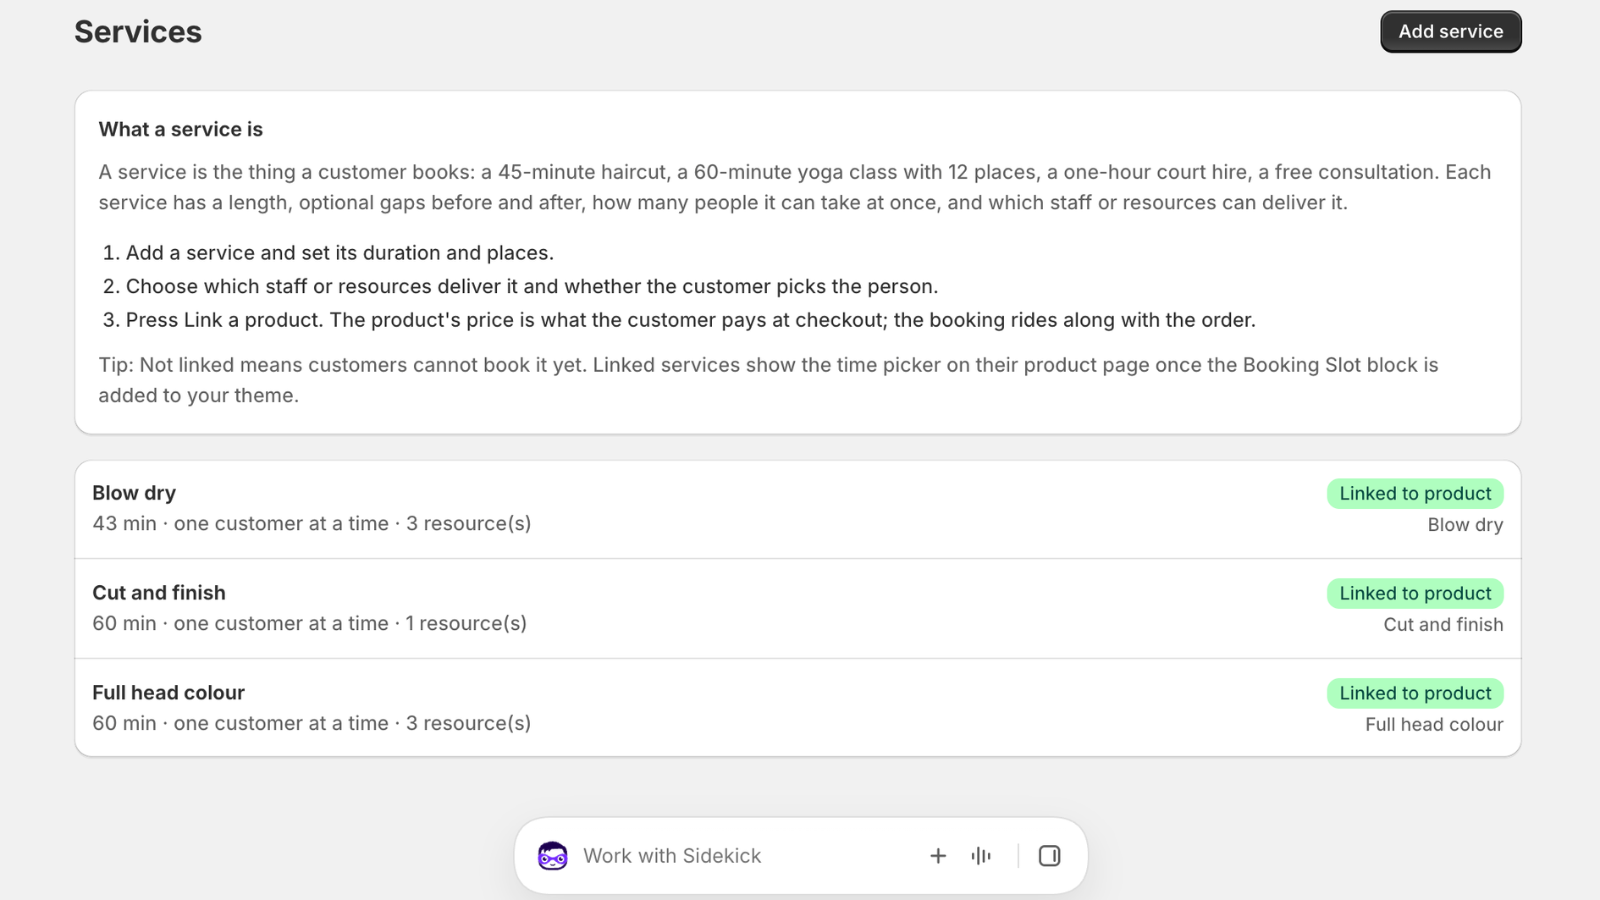Click the Services page title
This screenshot has width=1600, height=900.
click(x=138, y=32)
